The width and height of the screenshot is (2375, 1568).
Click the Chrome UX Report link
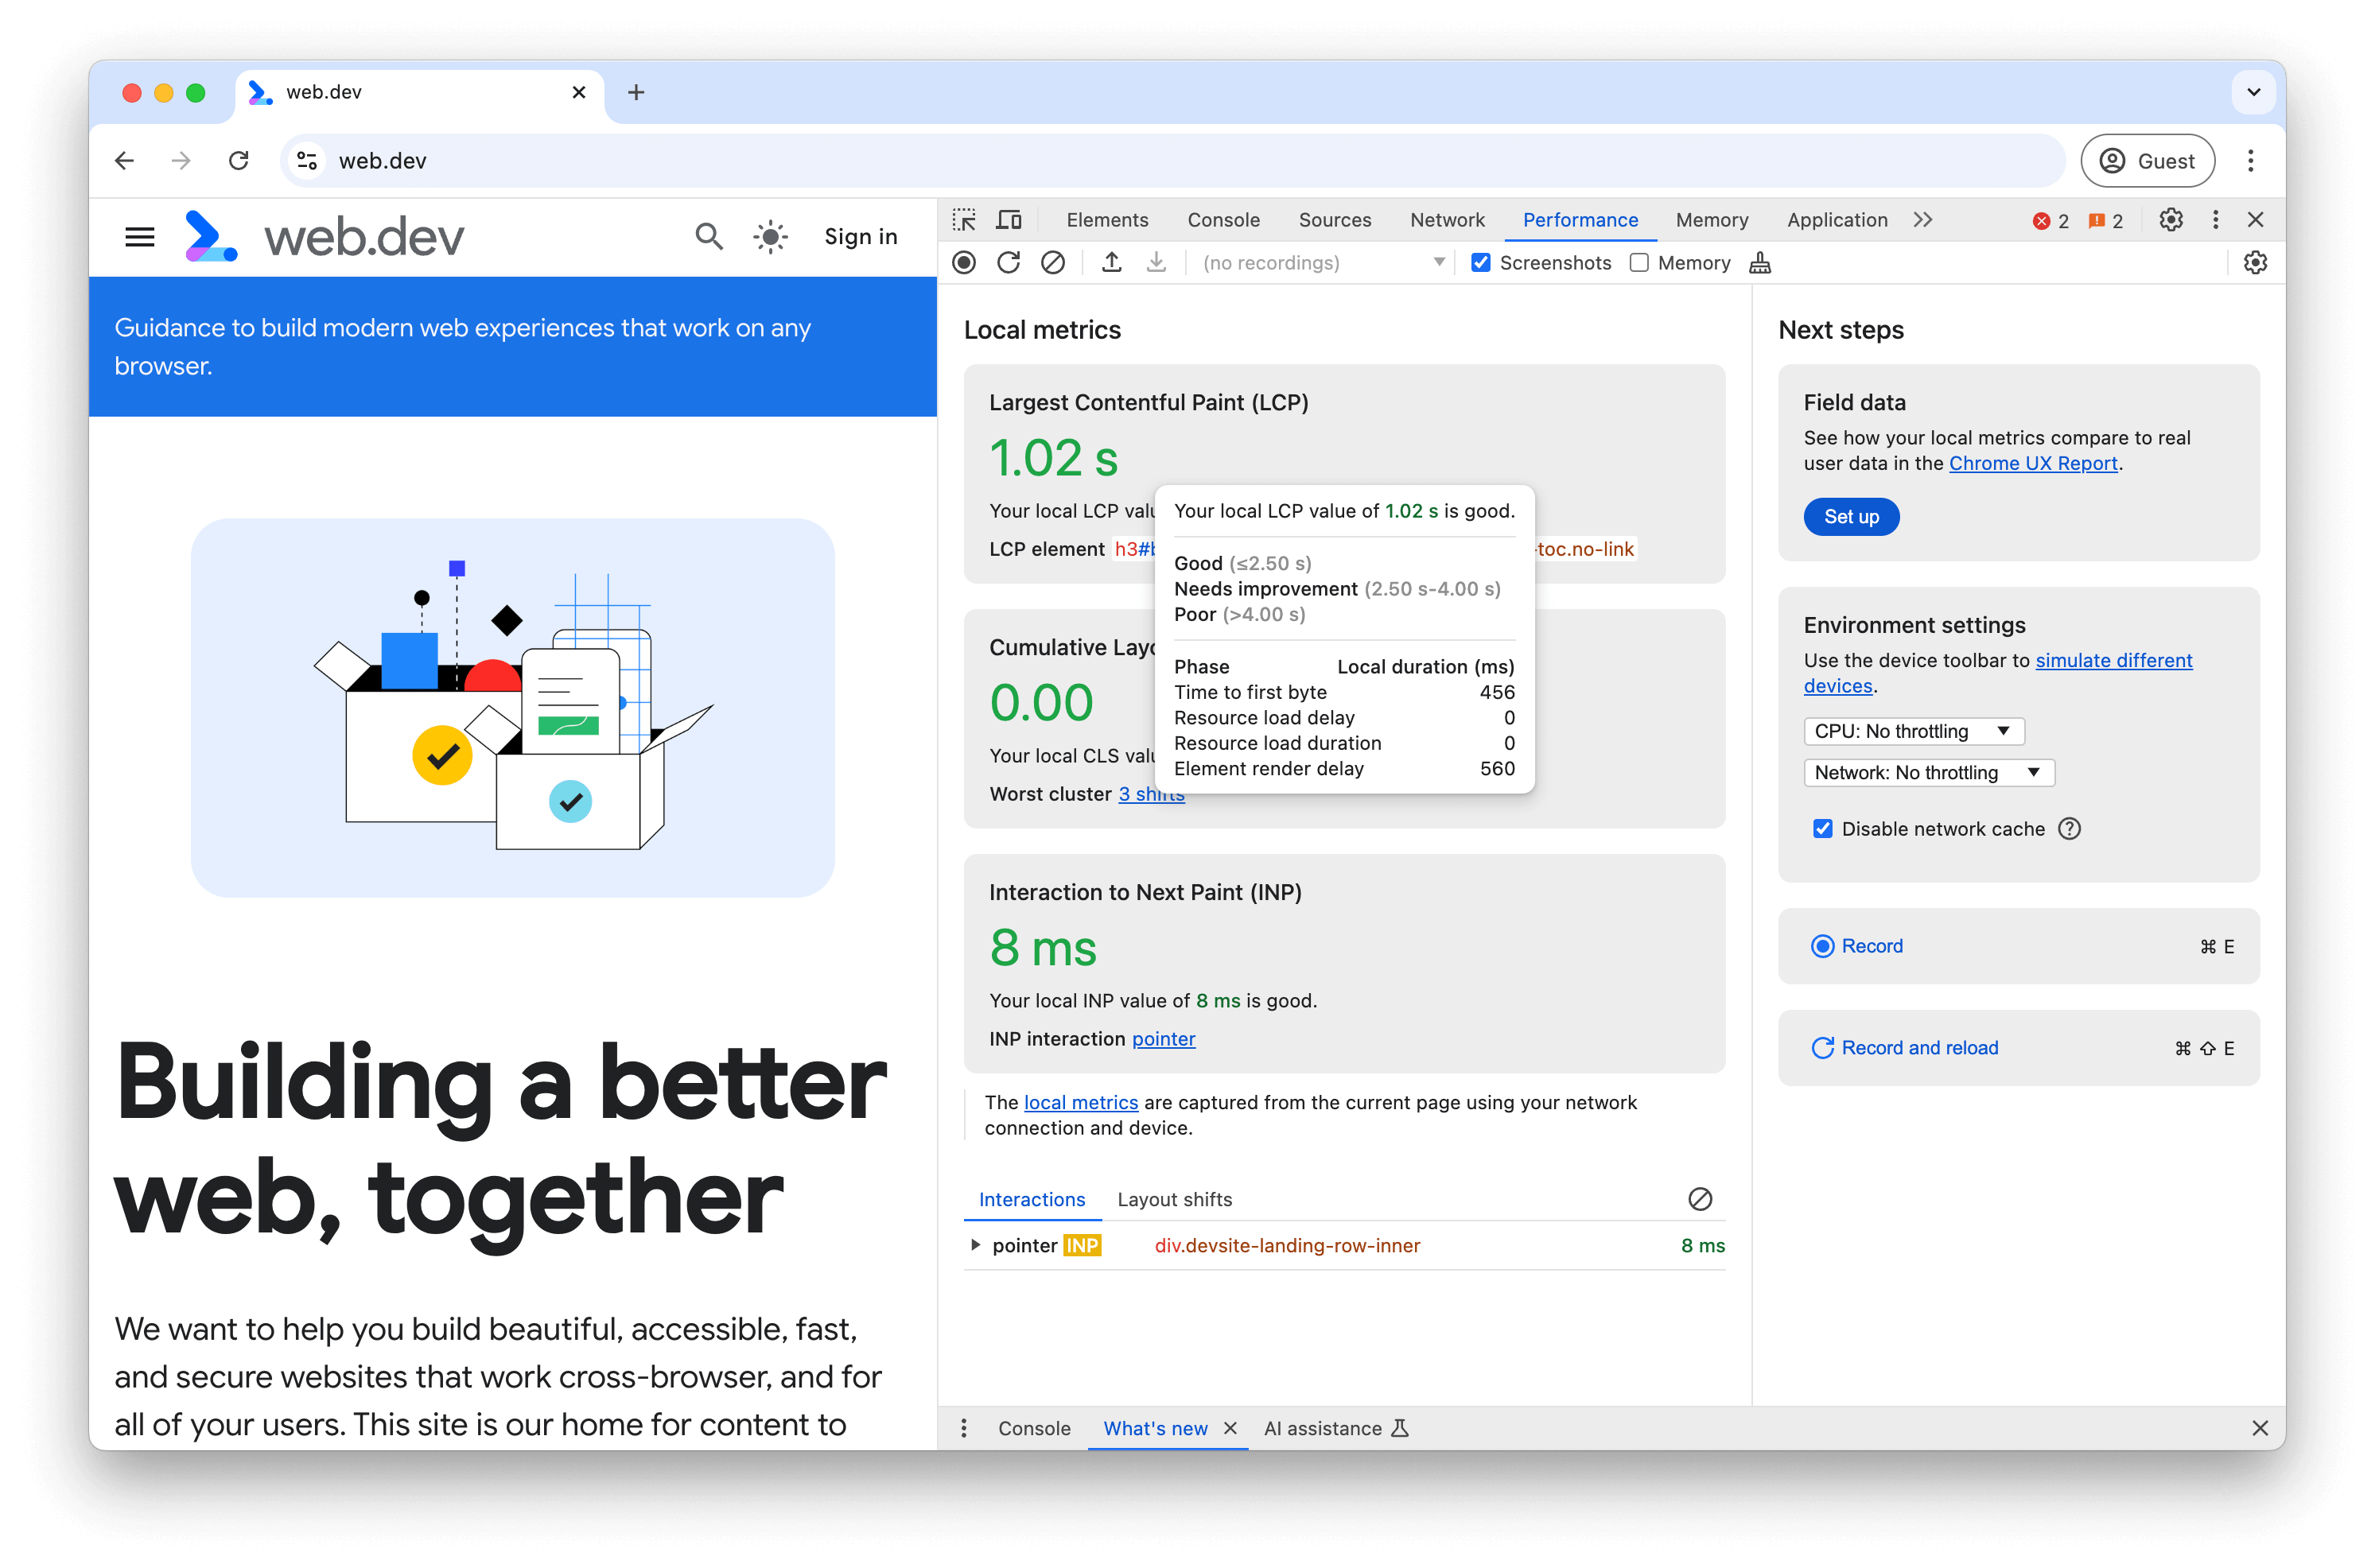[x=2034, y=464]
